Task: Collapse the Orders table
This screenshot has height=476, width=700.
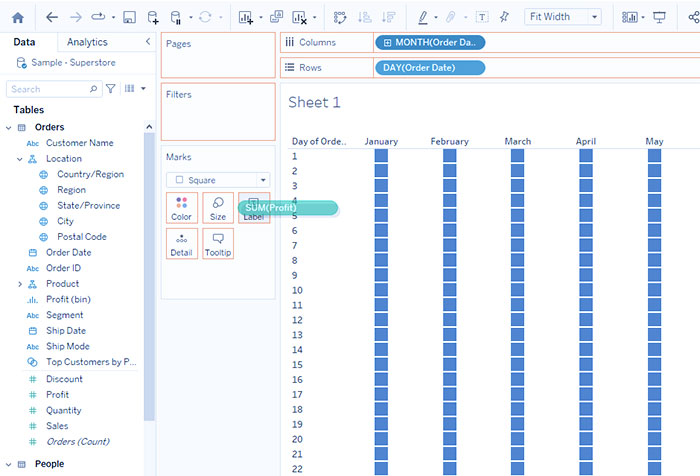Action: coord(8,128)
